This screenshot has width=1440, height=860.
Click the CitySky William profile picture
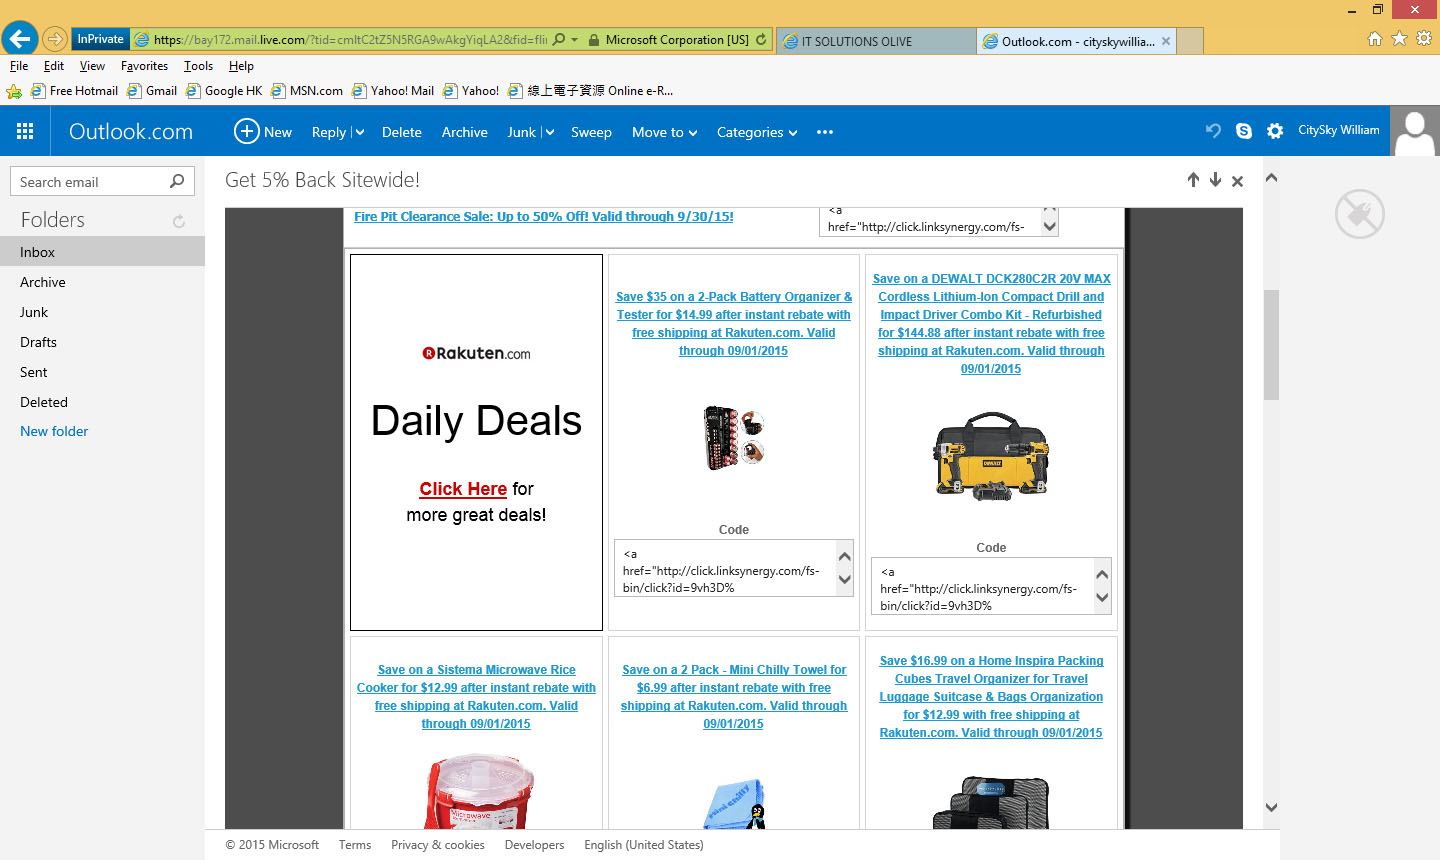(1415, 131)
